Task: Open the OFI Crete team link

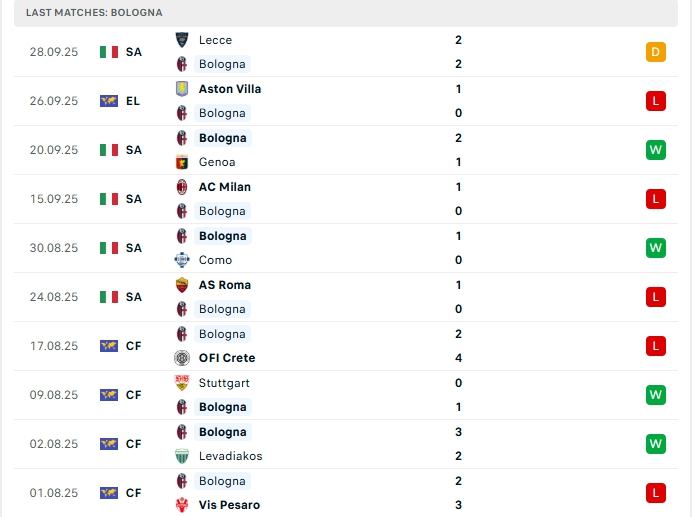Action: pyautogui.click(x=227, y=358)
